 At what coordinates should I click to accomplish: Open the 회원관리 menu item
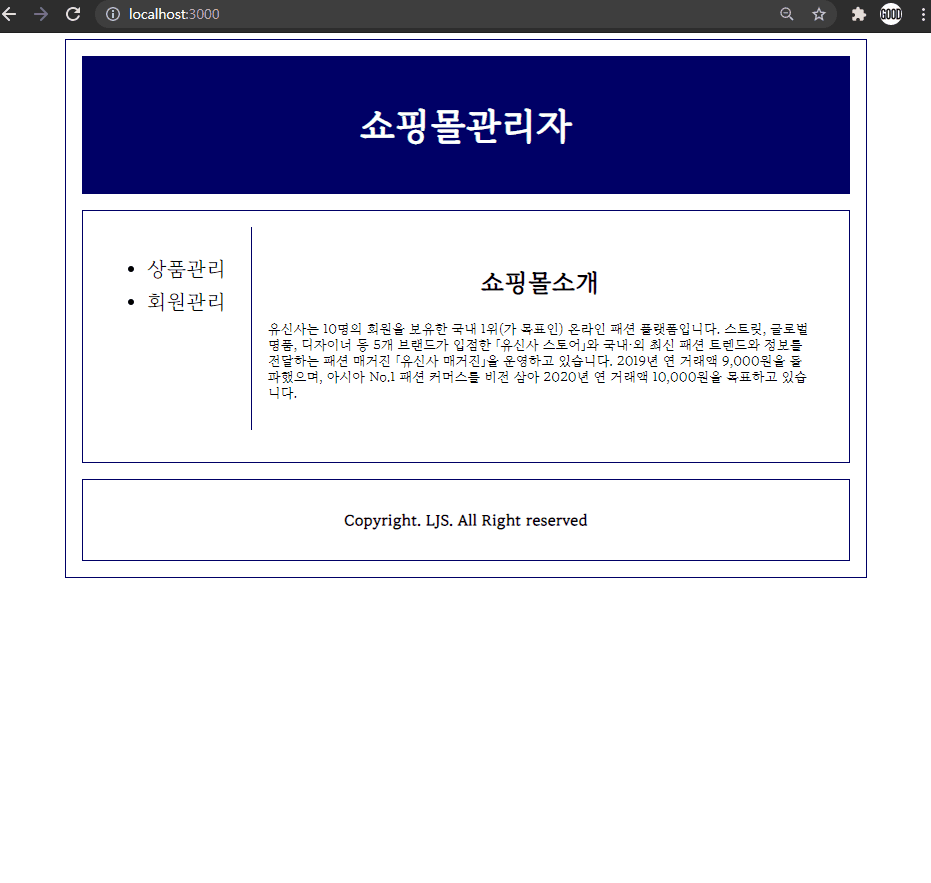pos(186,302)
